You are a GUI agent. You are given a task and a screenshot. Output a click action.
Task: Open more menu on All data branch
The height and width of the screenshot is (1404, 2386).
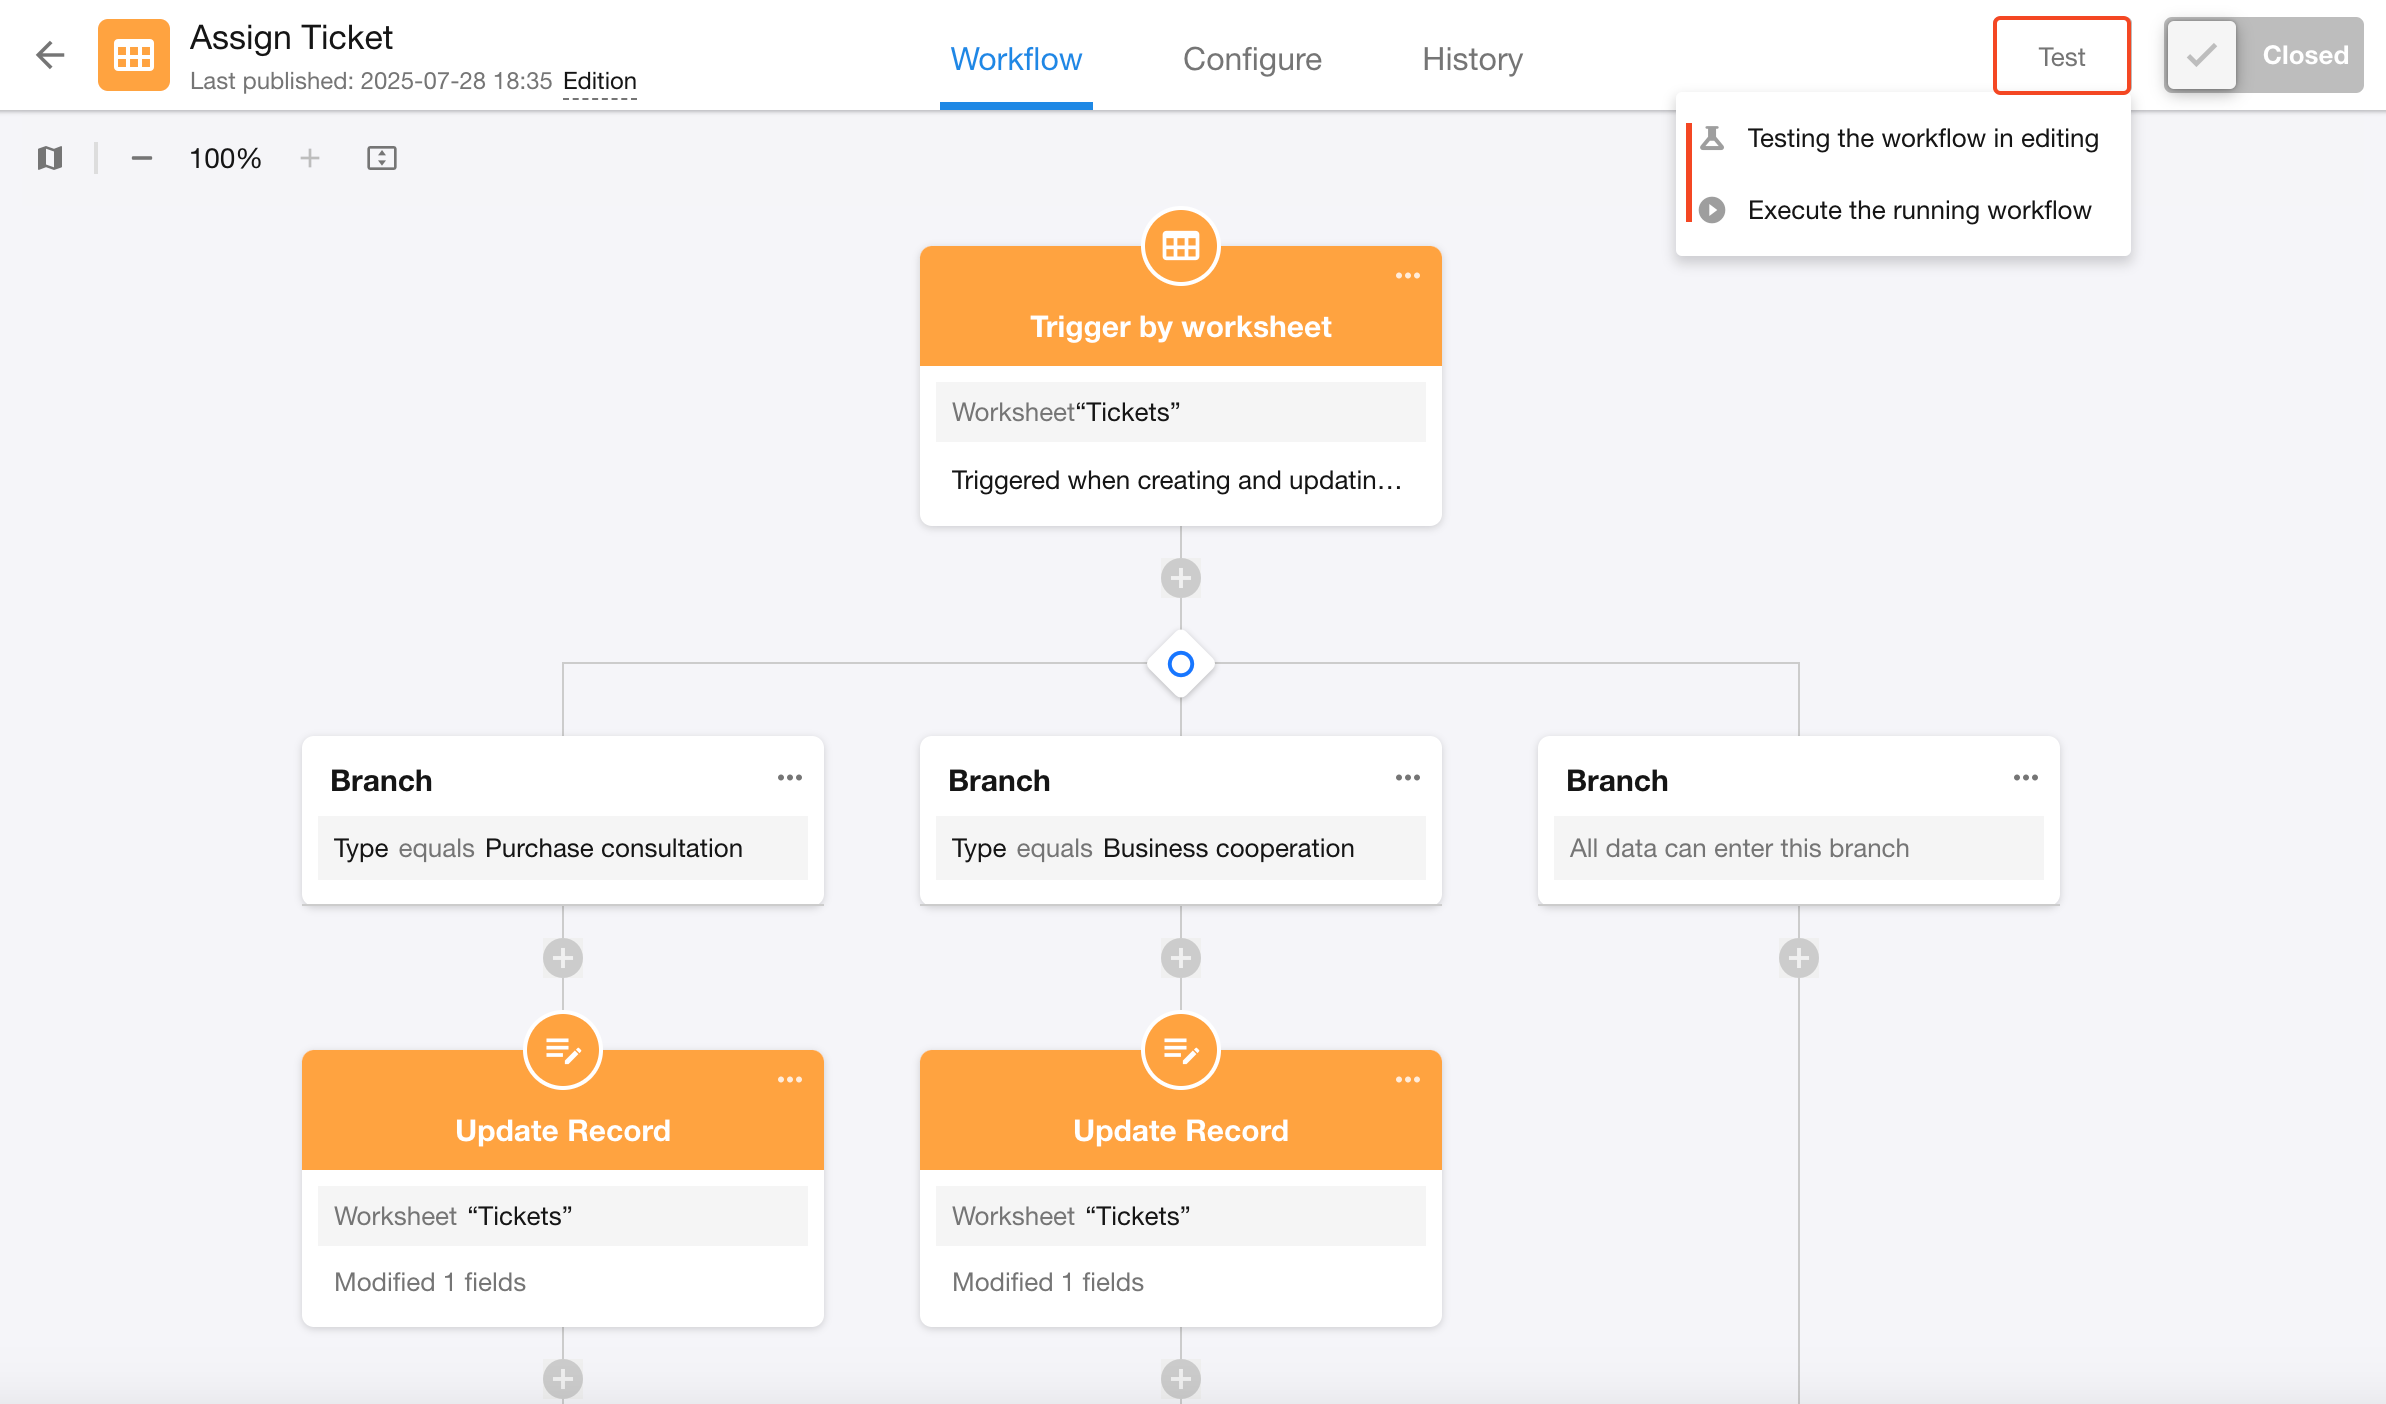[x=2025, y=778]
